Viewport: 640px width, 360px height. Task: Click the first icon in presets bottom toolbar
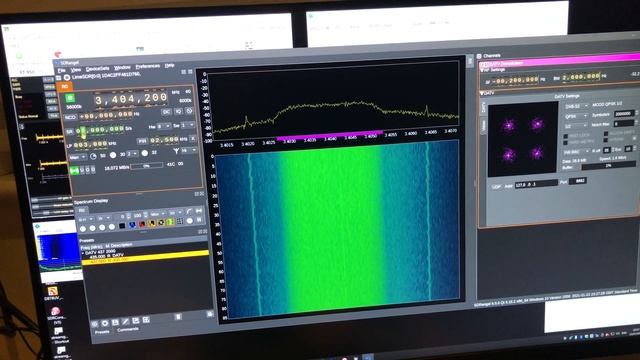94,324
